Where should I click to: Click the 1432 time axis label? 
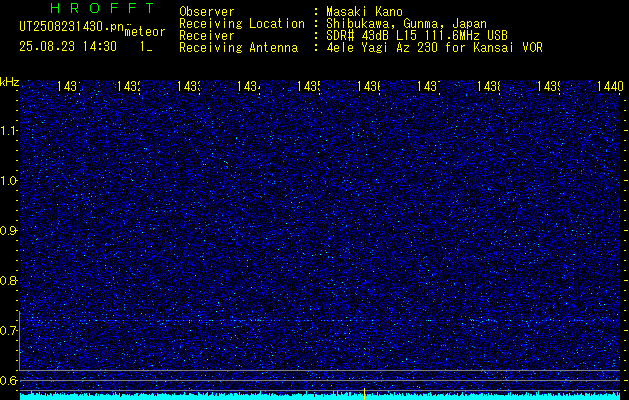[x=129, y=86]
